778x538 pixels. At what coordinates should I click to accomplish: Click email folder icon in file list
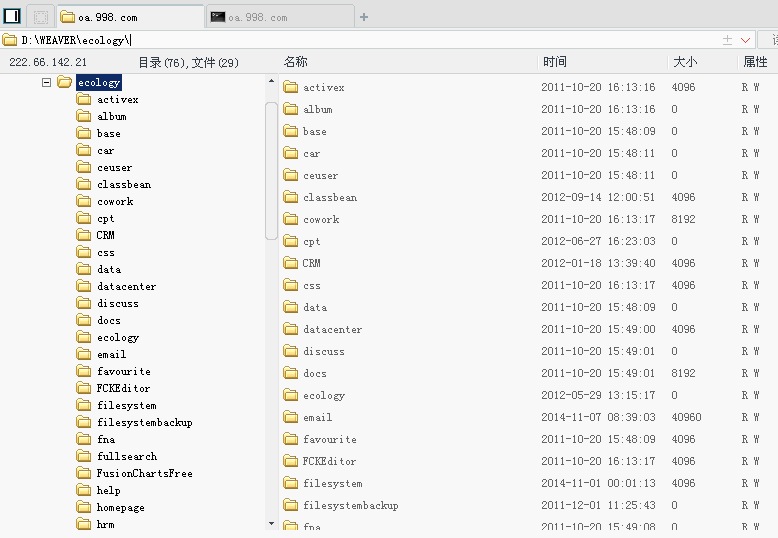pos(290,417)
